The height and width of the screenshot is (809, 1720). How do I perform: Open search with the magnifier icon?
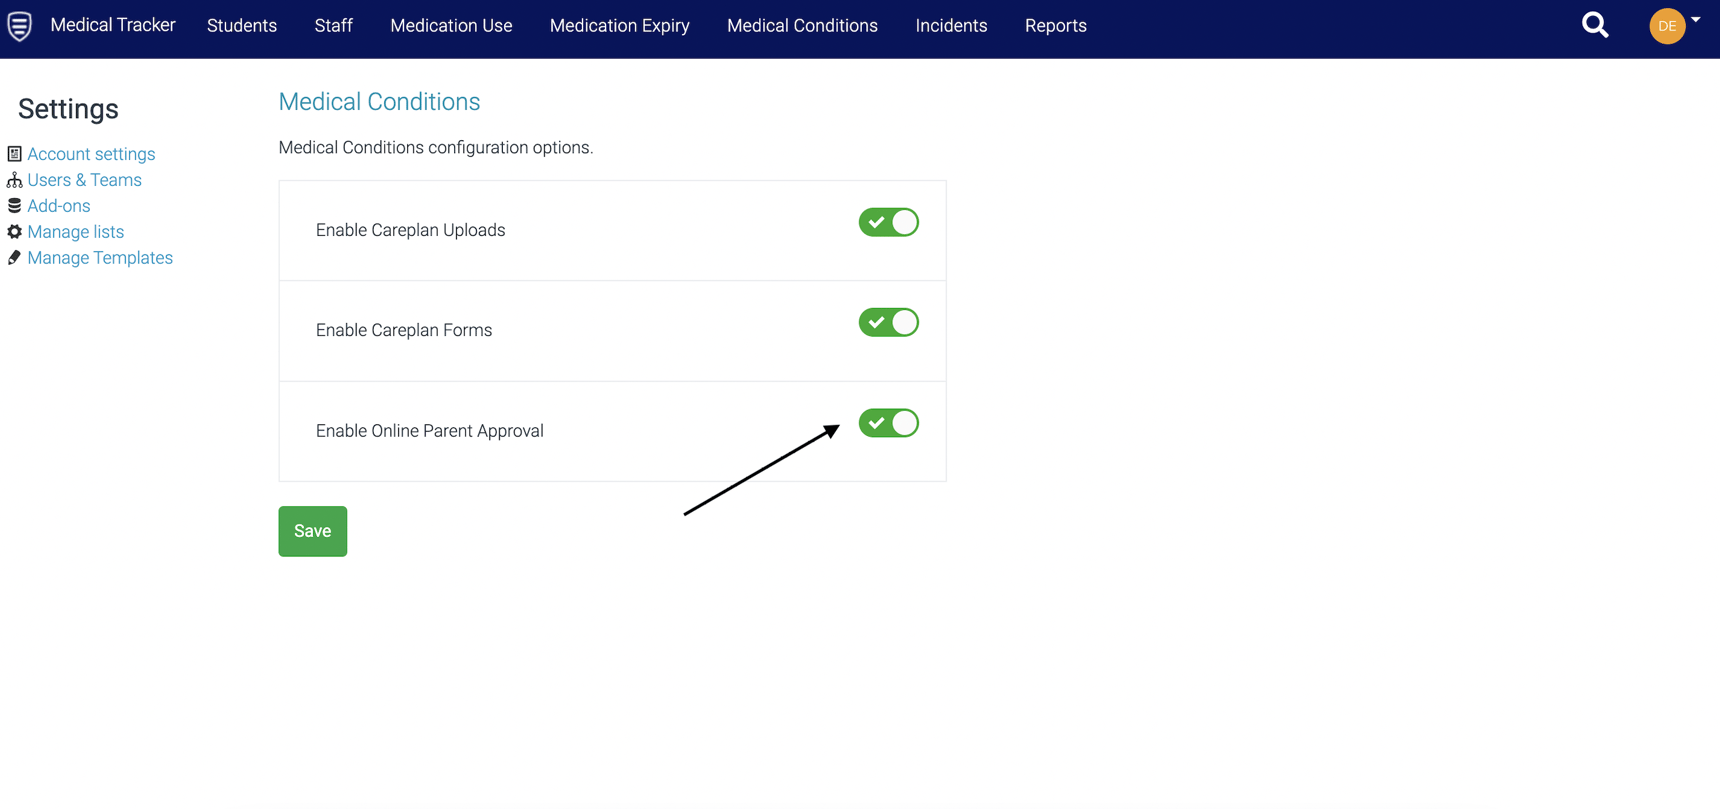click(1595, 25)
